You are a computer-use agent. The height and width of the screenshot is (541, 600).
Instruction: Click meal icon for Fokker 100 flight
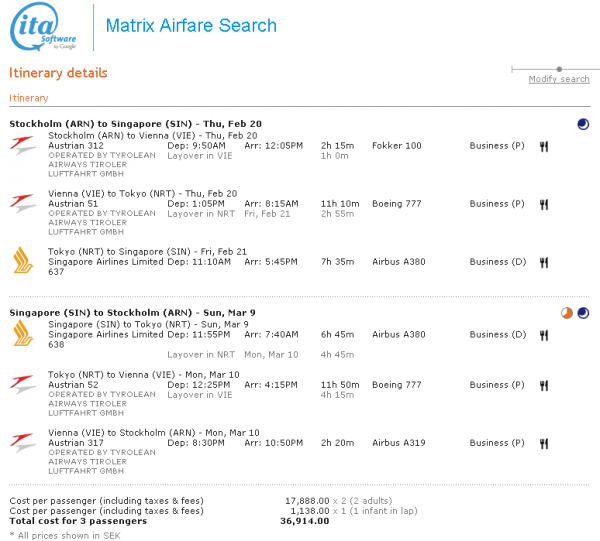tap(545, 146)
